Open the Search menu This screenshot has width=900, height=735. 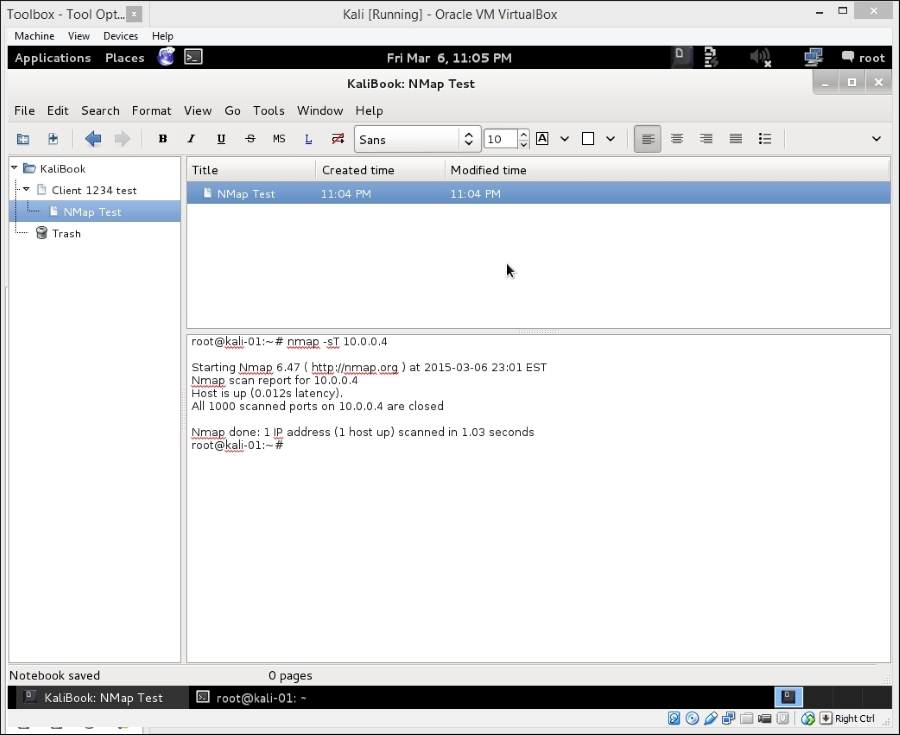point(100,111)
